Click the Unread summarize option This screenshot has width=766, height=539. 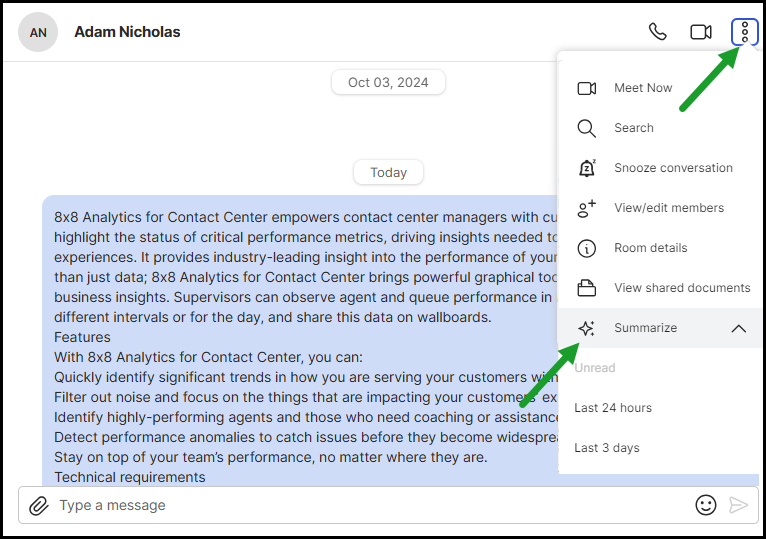coord(595,368)
